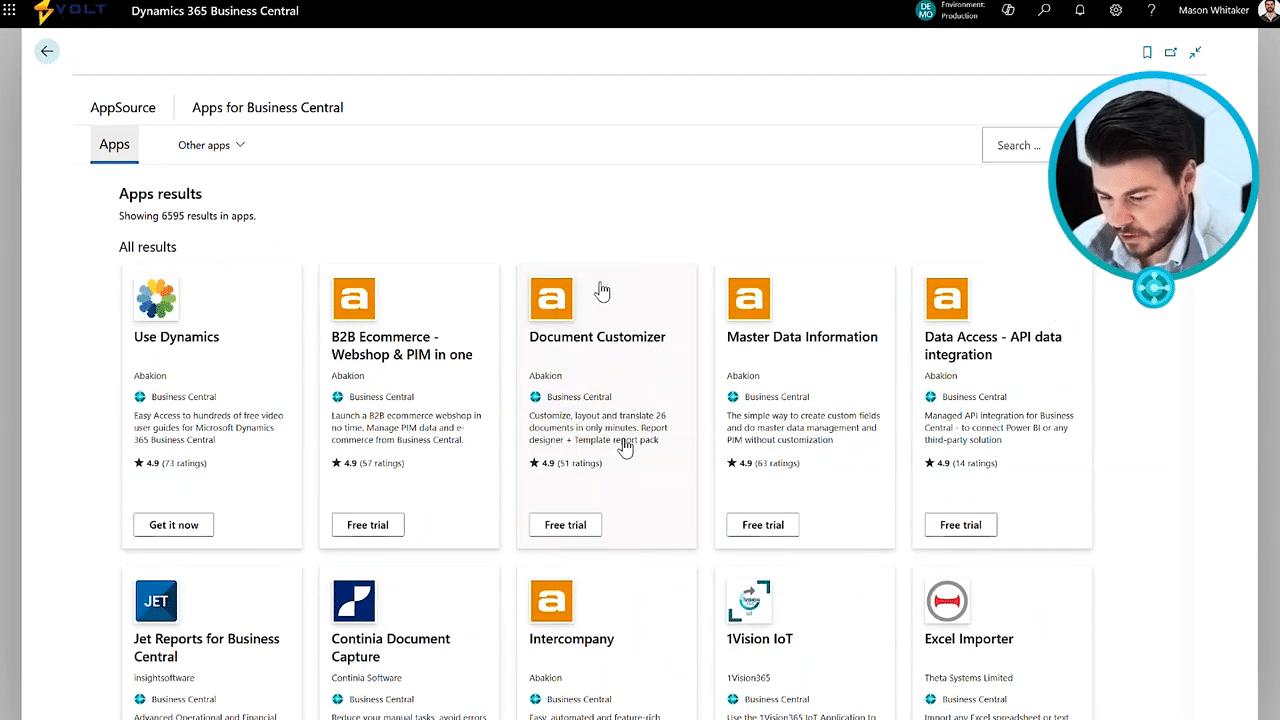Open notifications bell
This screenshot has height=720, width=1280.
[1080, 11]
